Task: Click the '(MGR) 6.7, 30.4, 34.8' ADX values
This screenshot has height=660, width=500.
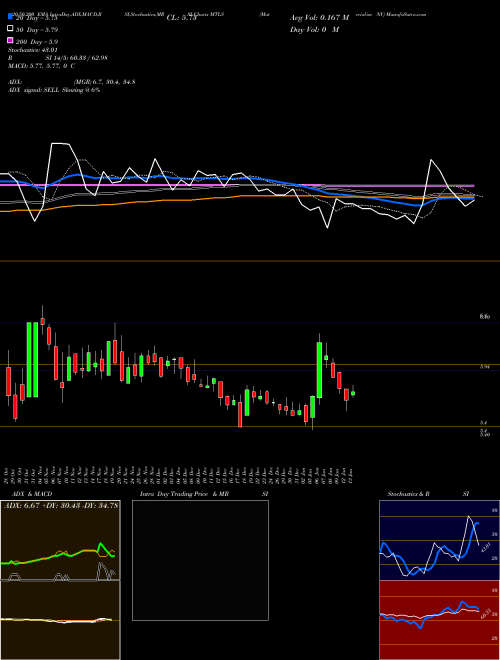Action: [104, 82]
